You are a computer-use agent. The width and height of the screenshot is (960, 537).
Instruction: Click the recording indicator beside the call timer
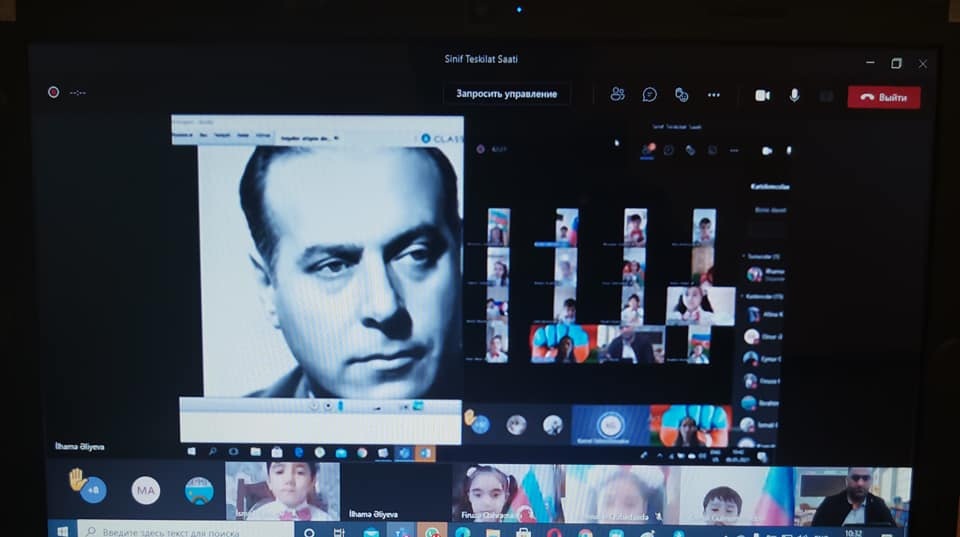point(54,92)
